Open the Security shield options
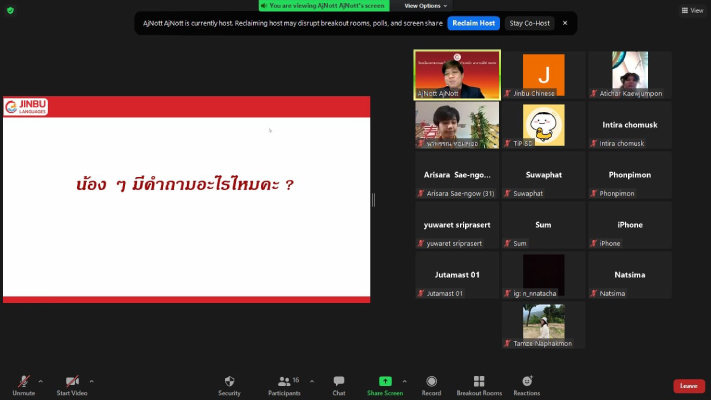 click(x=229, y=384)
